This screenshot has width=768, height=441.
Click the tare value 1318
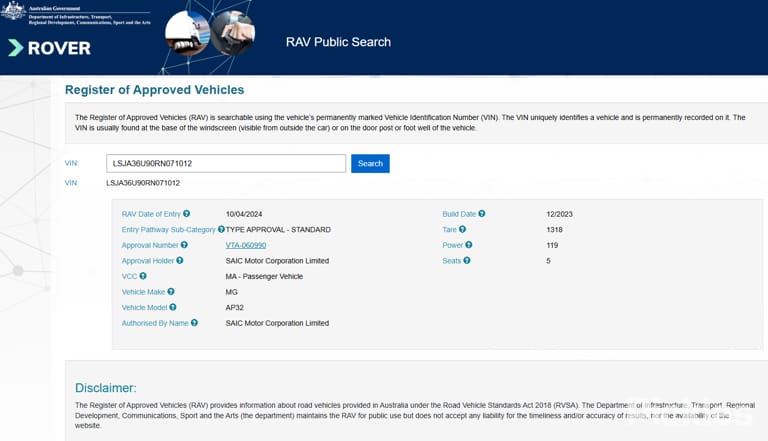point(554,230)
